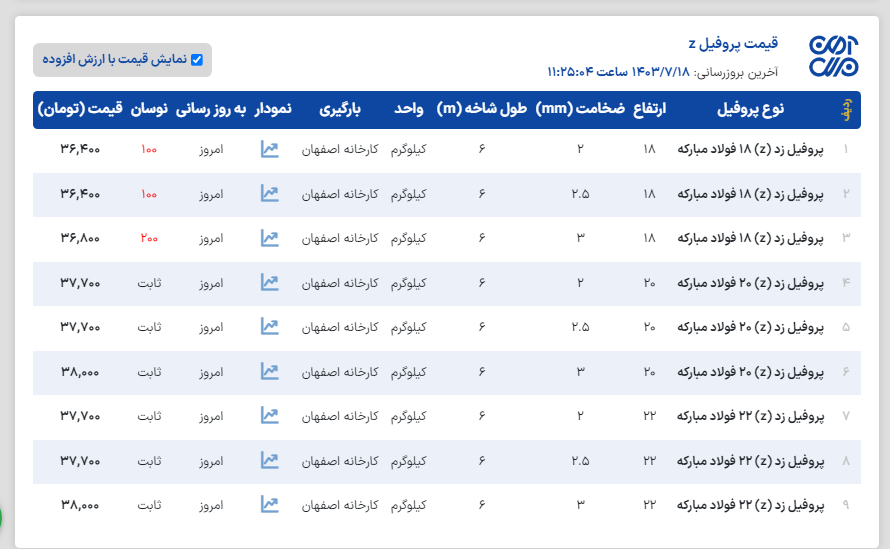Toggle the نمایش قیمت با ارزش افزوده checkbox

pyautogui.click(x=197, y=60)
